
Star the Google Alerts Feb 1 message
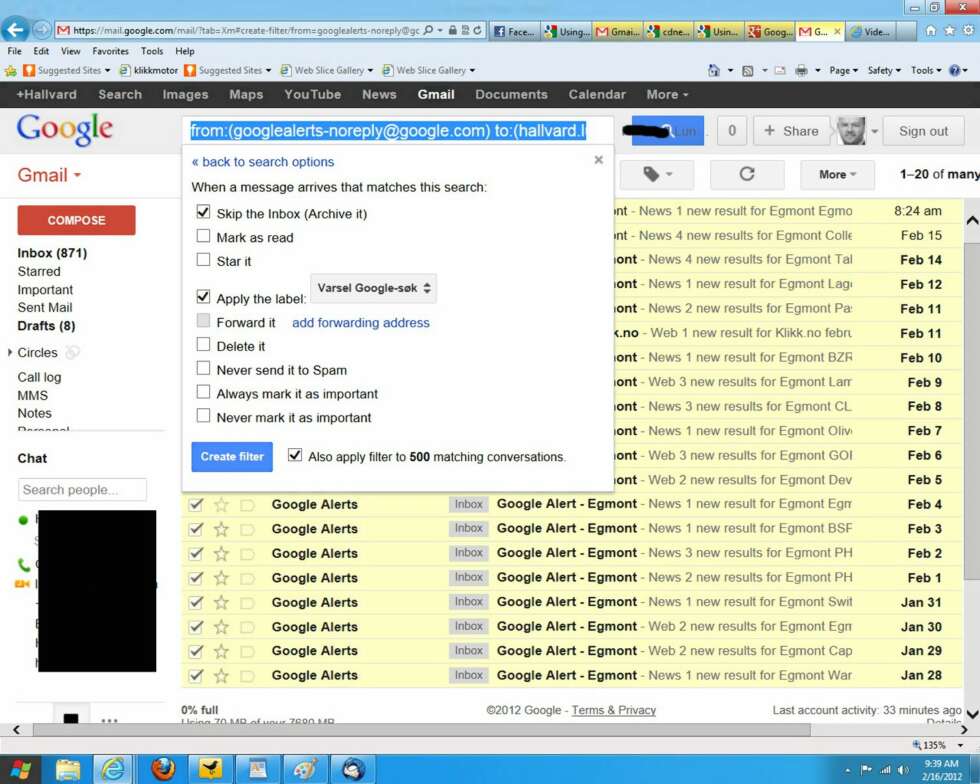[221, 578]
